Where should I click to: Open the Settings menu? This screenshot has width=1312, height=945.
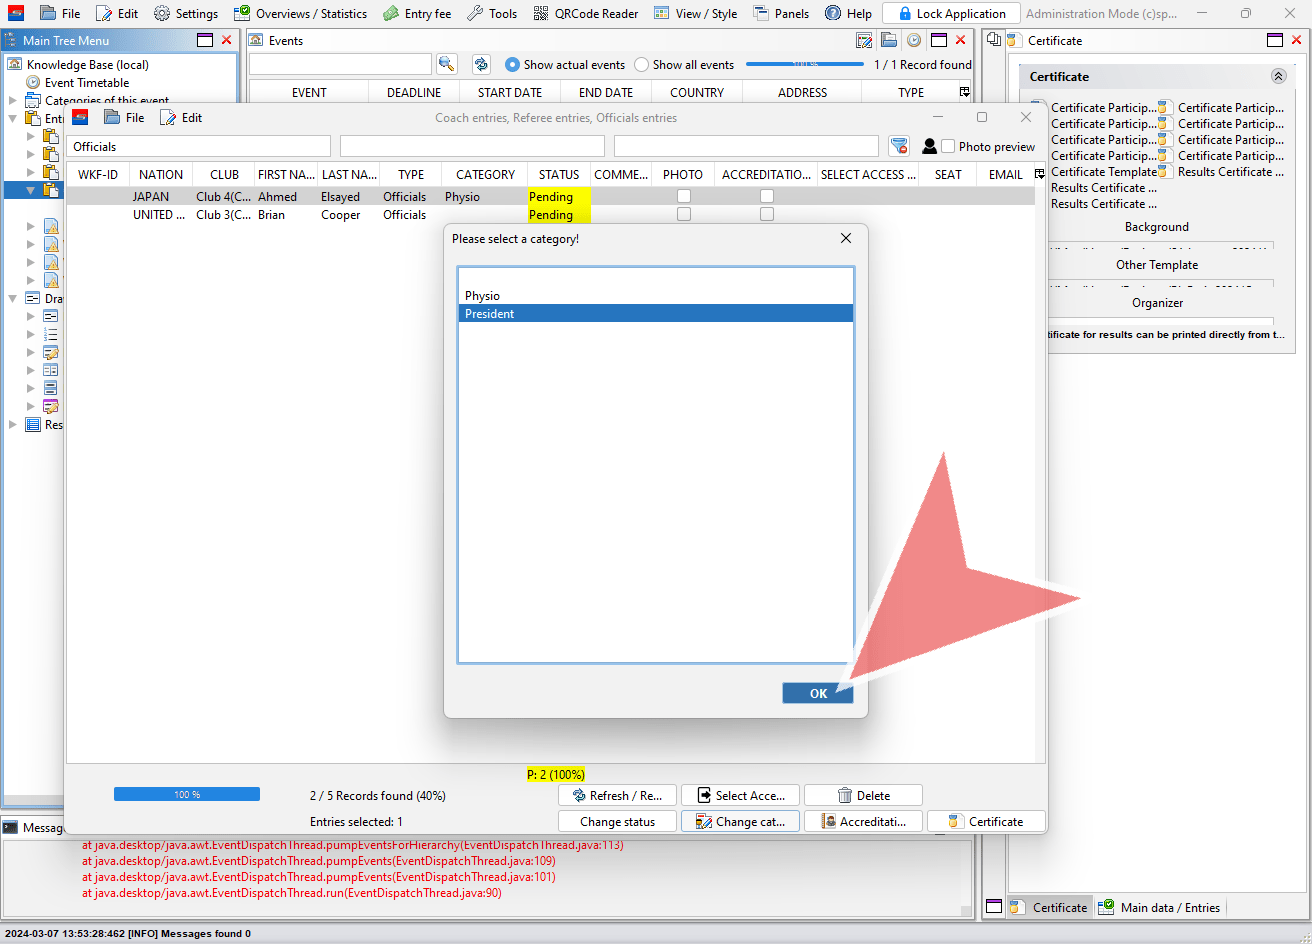coord(186,13)
